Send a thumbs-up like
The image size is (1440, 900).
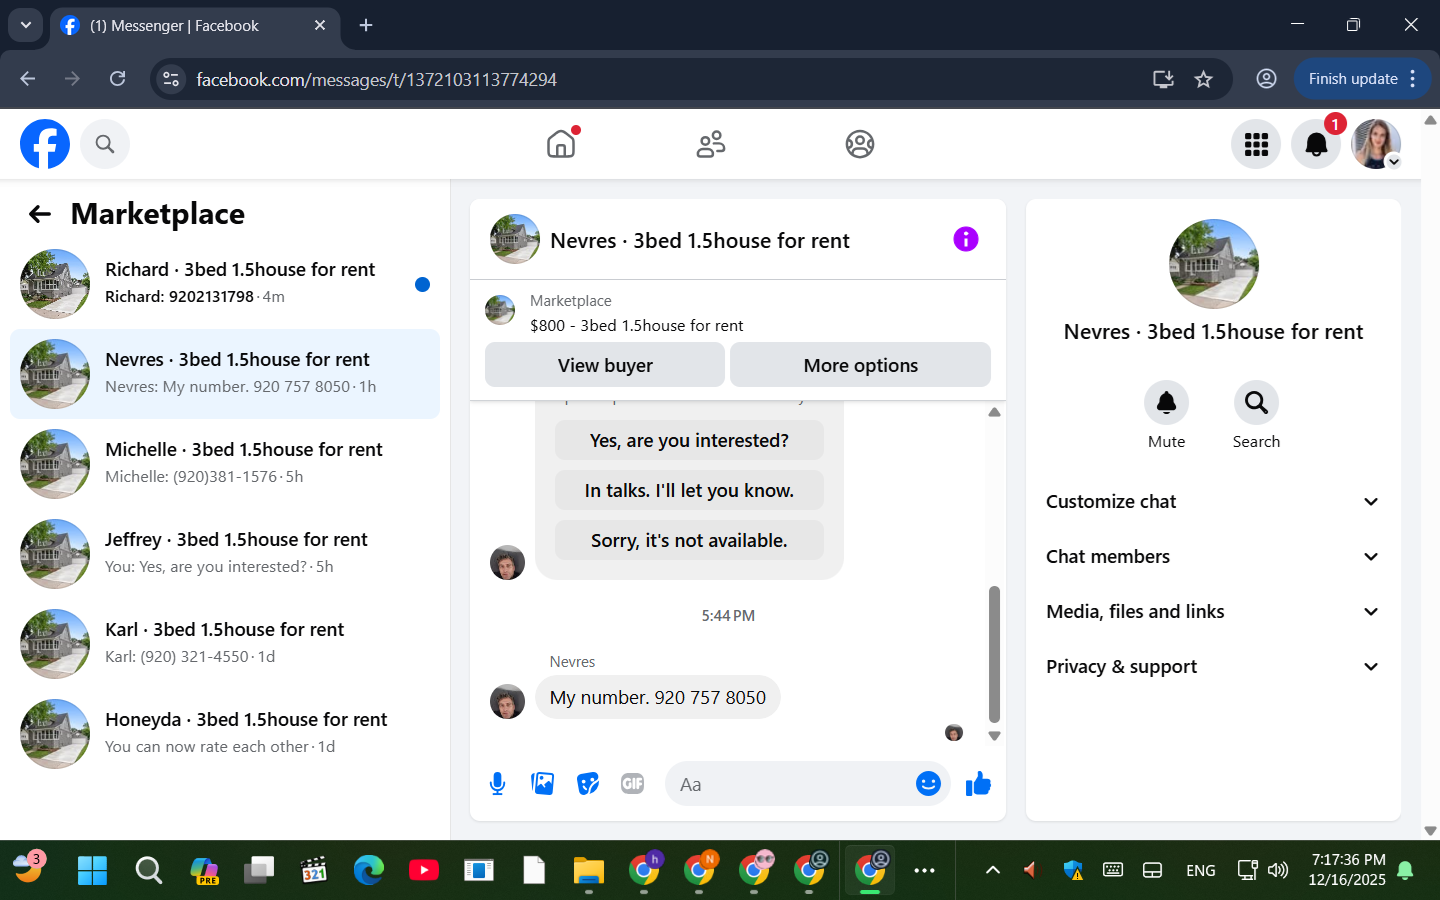(978, 784)
